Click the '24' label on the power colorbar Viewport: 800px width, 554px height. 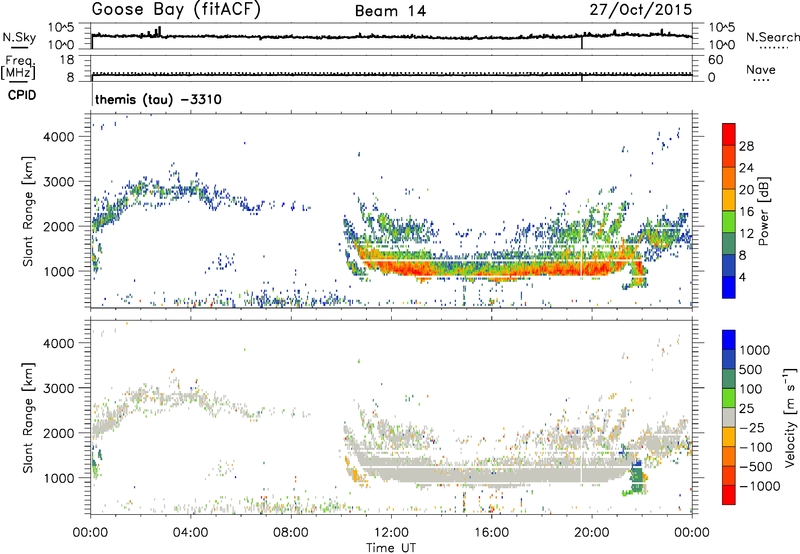[x=746, y=168]
